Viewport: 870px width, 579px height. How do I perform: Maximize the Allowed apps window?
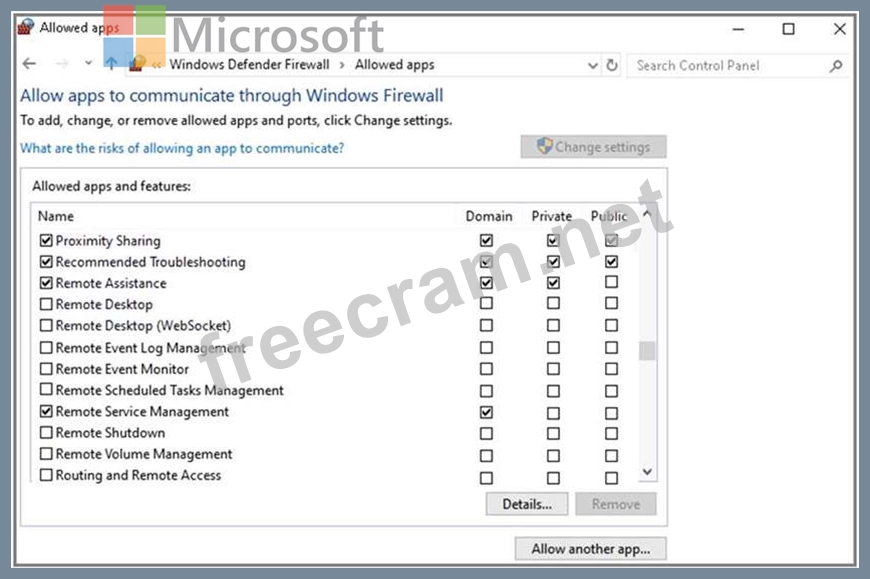click(x=788, y=29)
